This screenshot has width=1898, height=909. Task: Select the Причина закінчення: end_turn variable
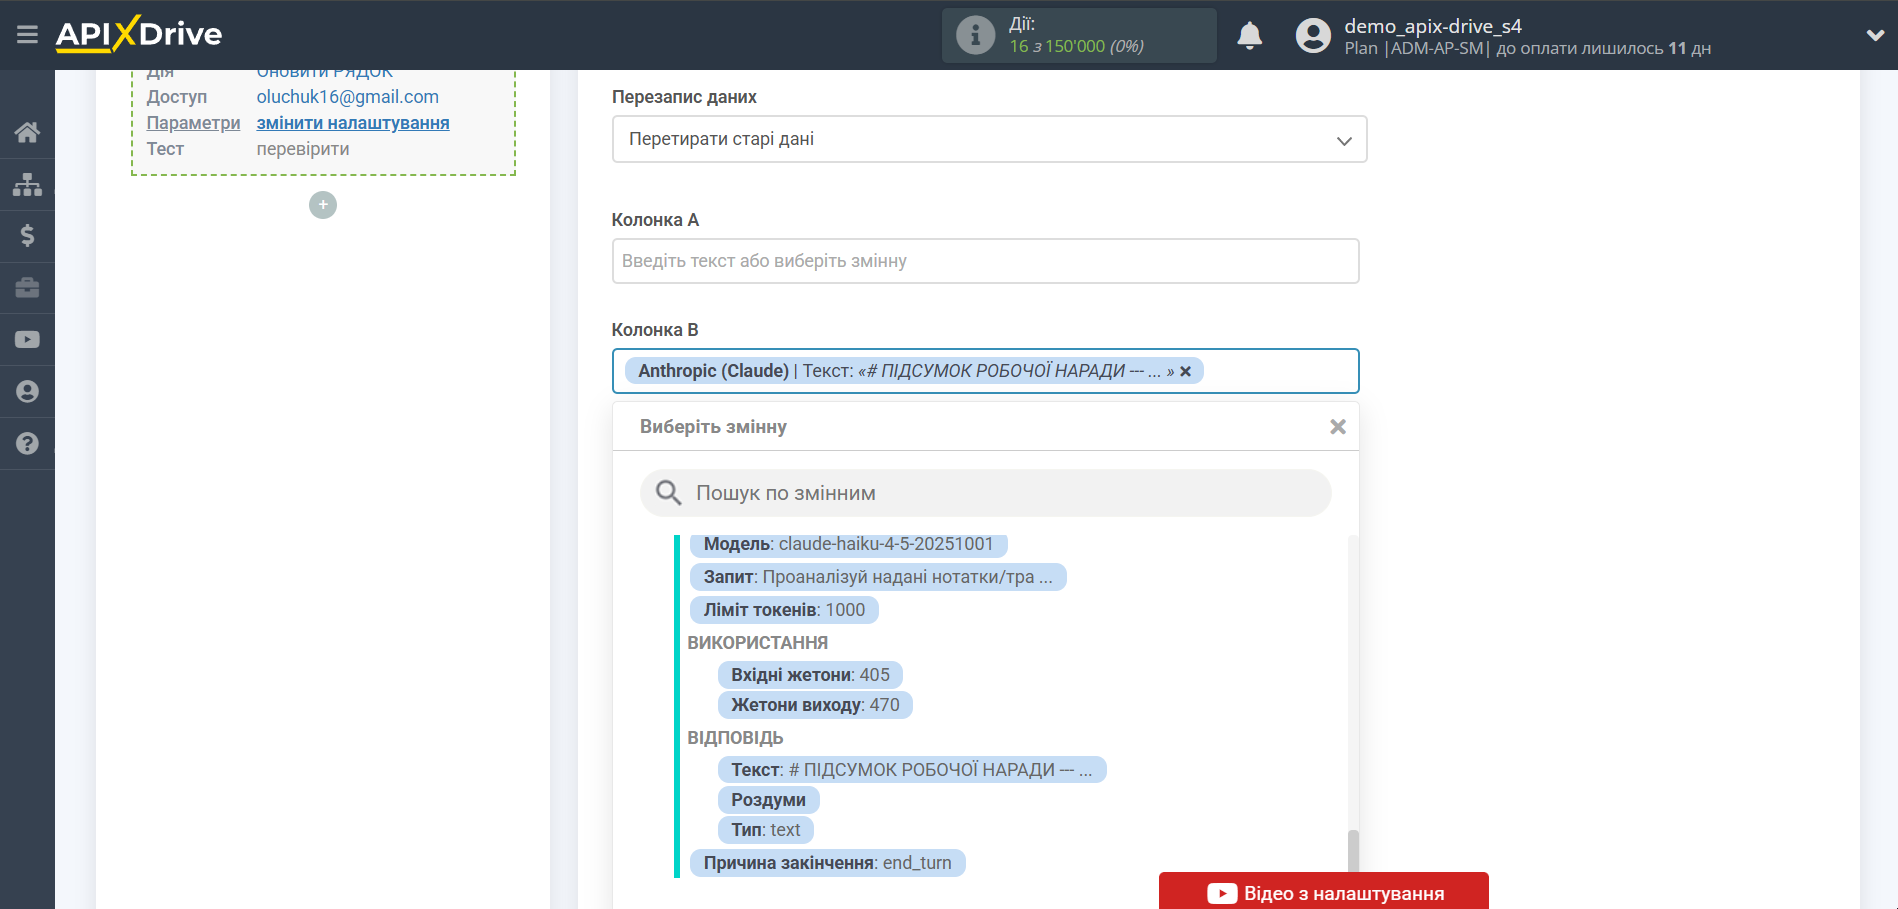(826, 863)
